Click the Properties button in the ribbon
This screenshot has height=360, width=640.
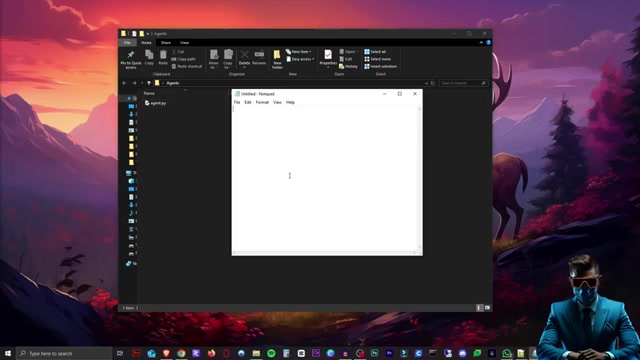click(328, 58)
